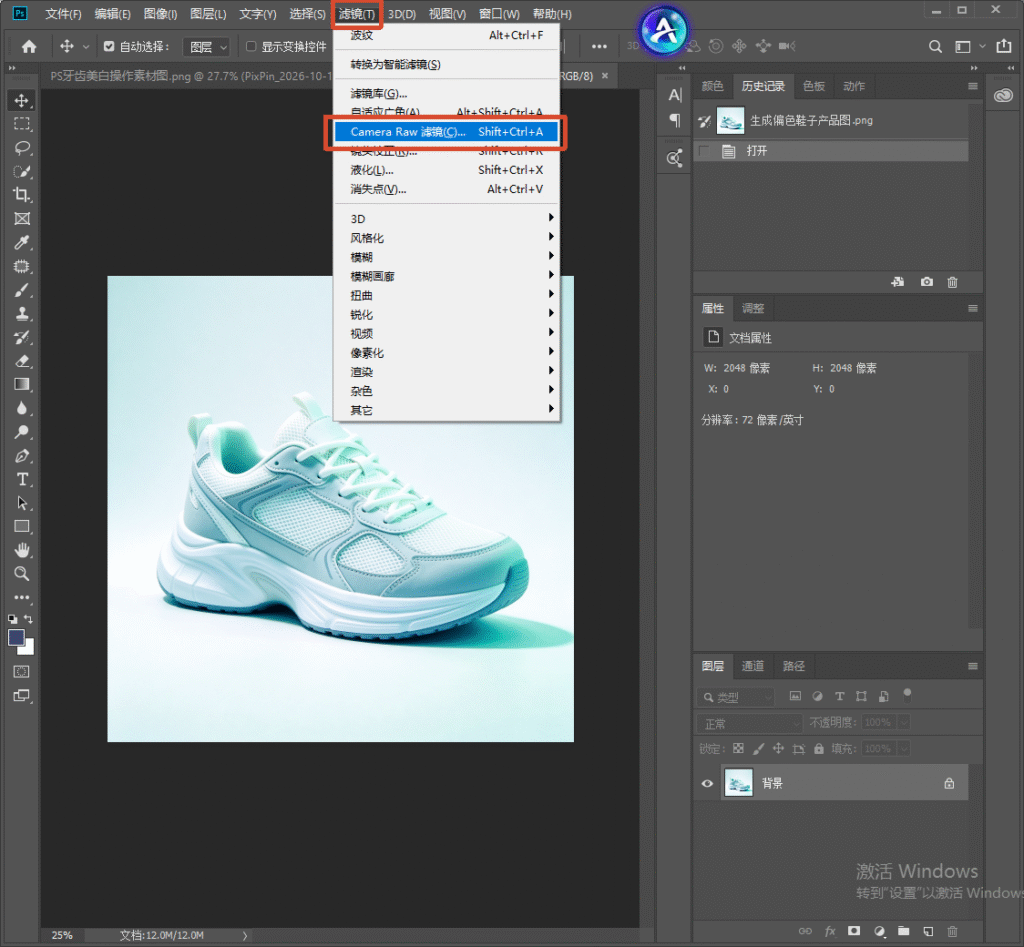Delete the current history state with trash icon

[x=952, y=282]
